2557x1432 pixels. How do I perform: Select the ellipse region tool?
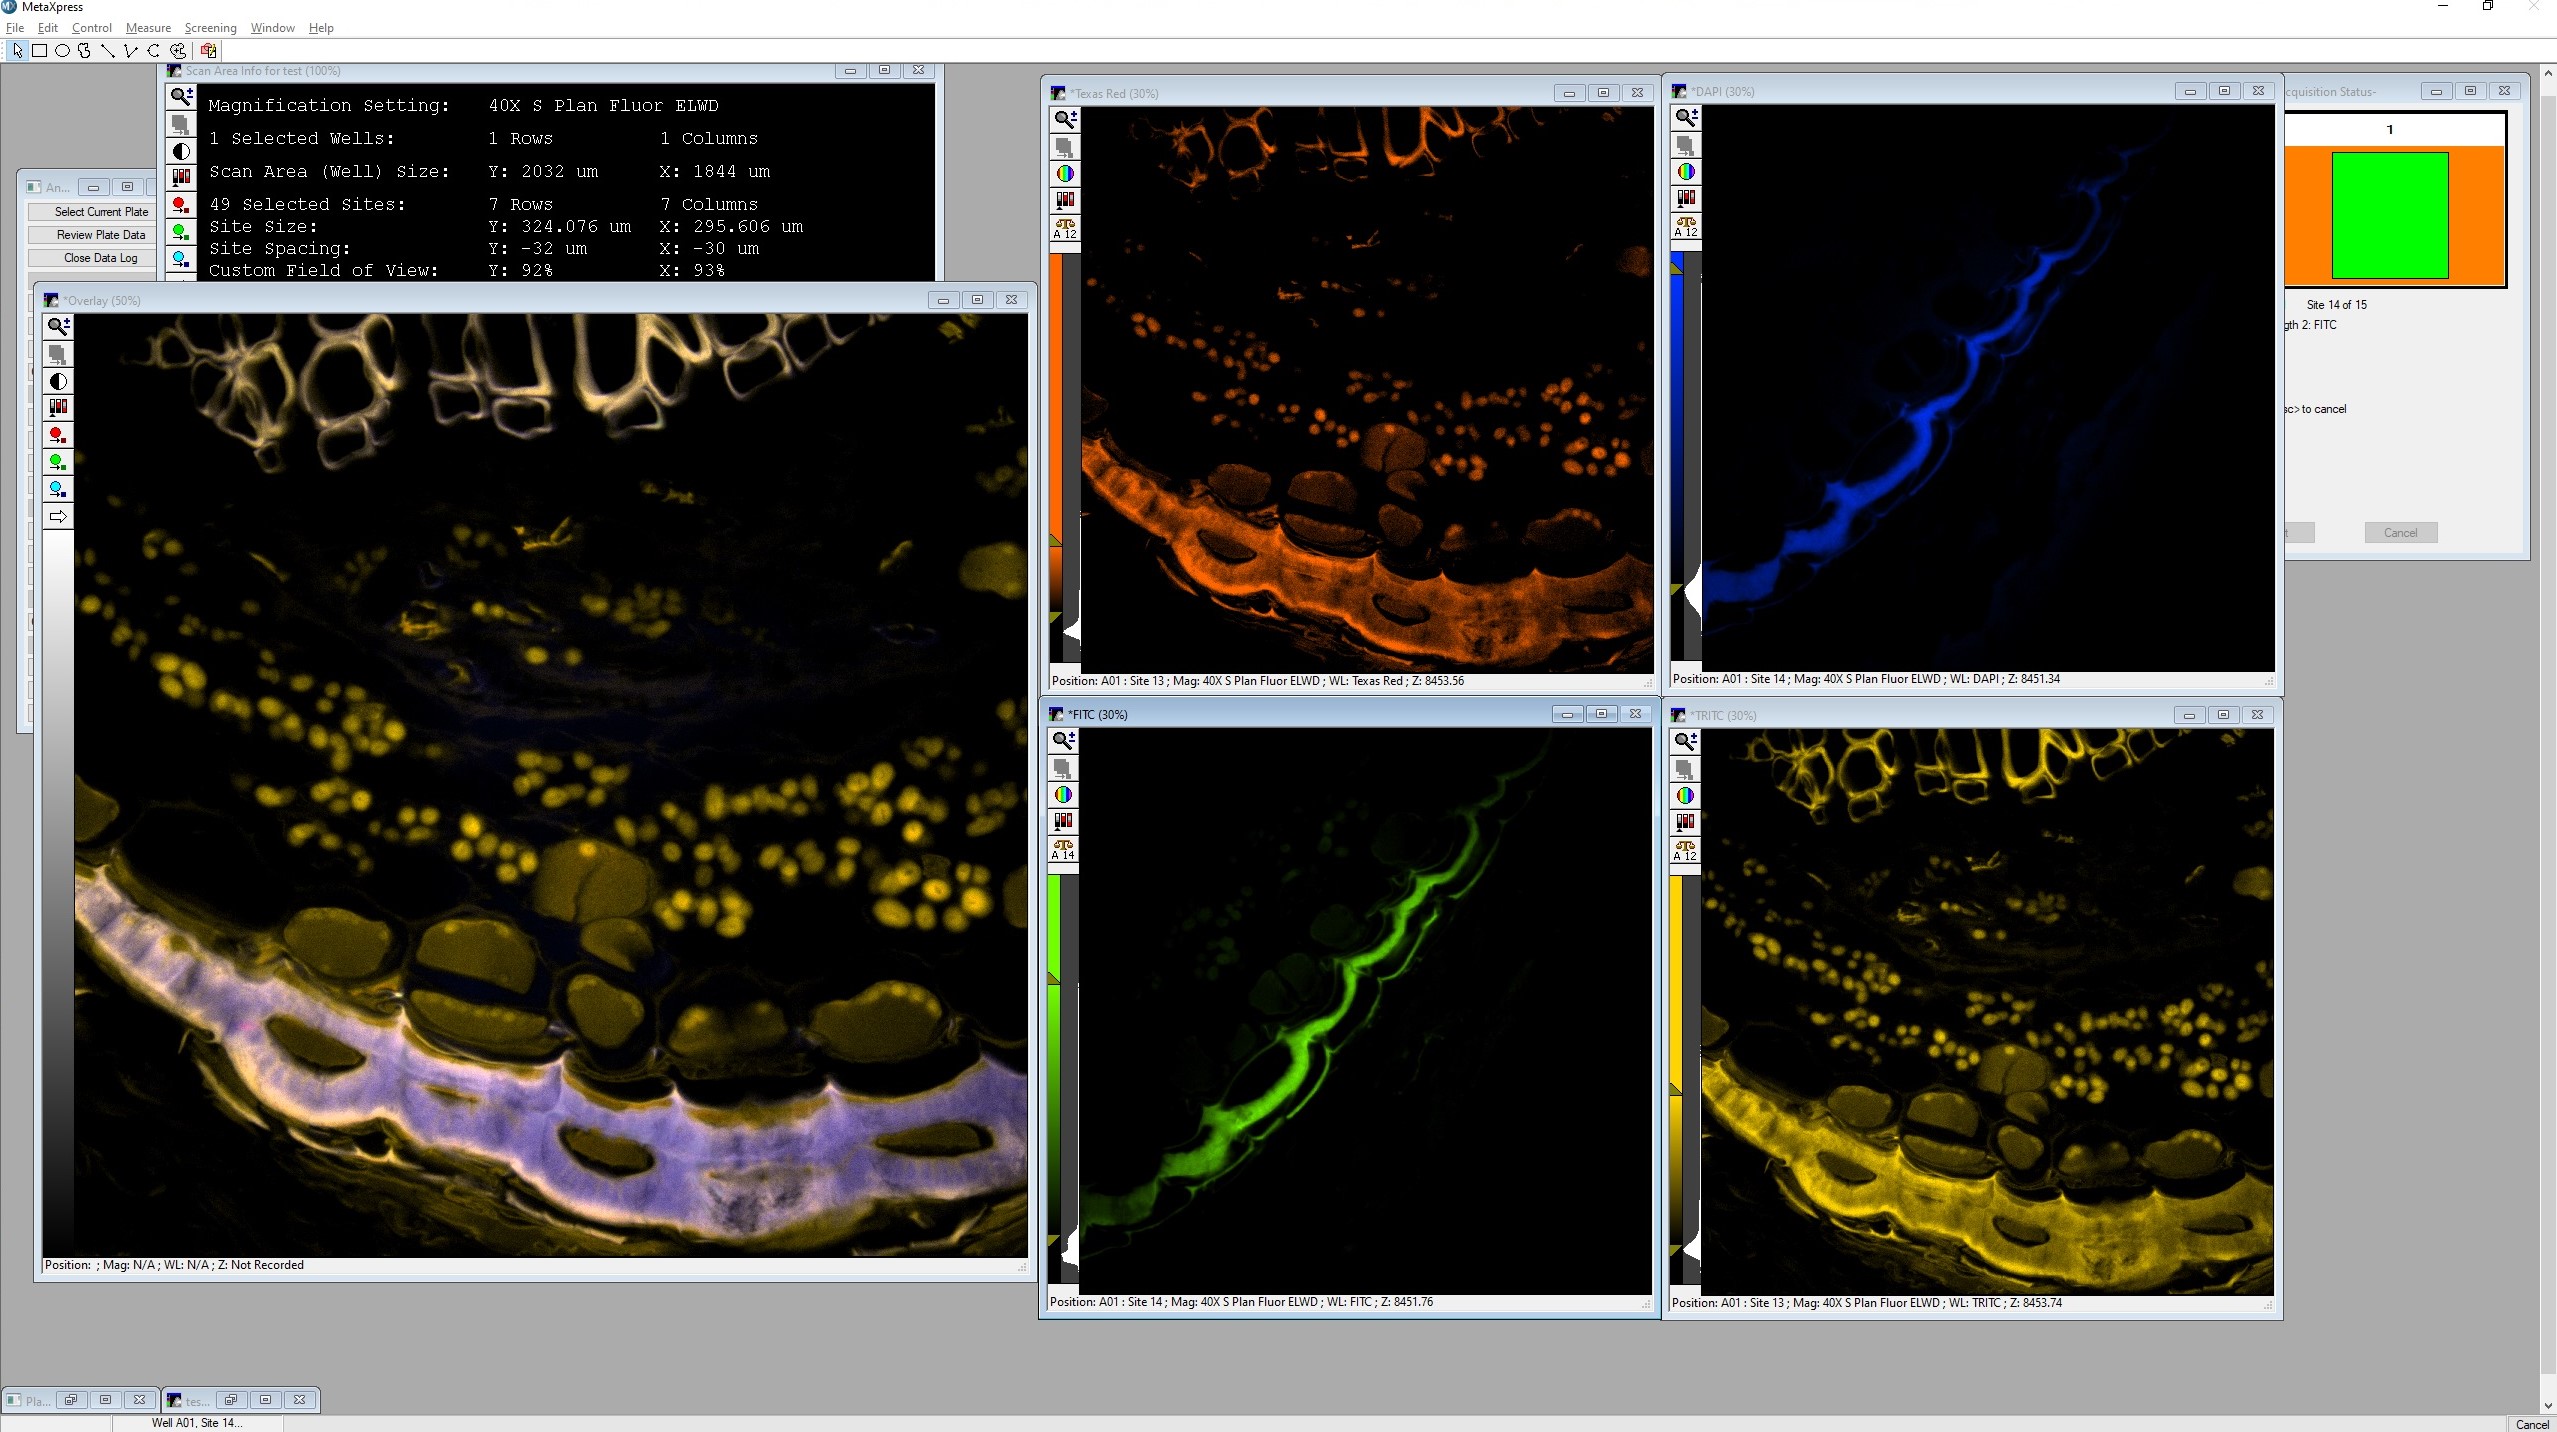click(62, 51)
